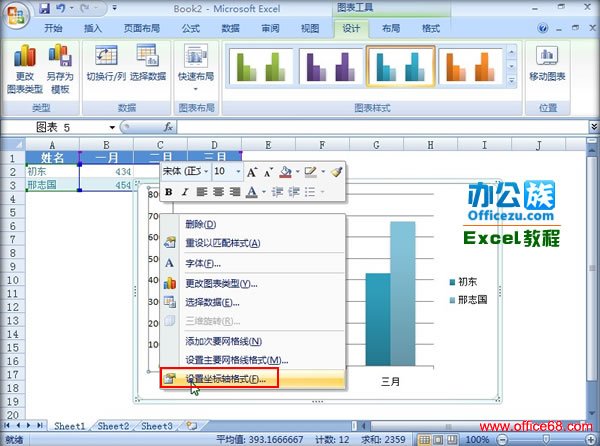Click the zoom out minus button
Image resolution: width=600 pixels, height=446 pixels.
coord(503,439)
